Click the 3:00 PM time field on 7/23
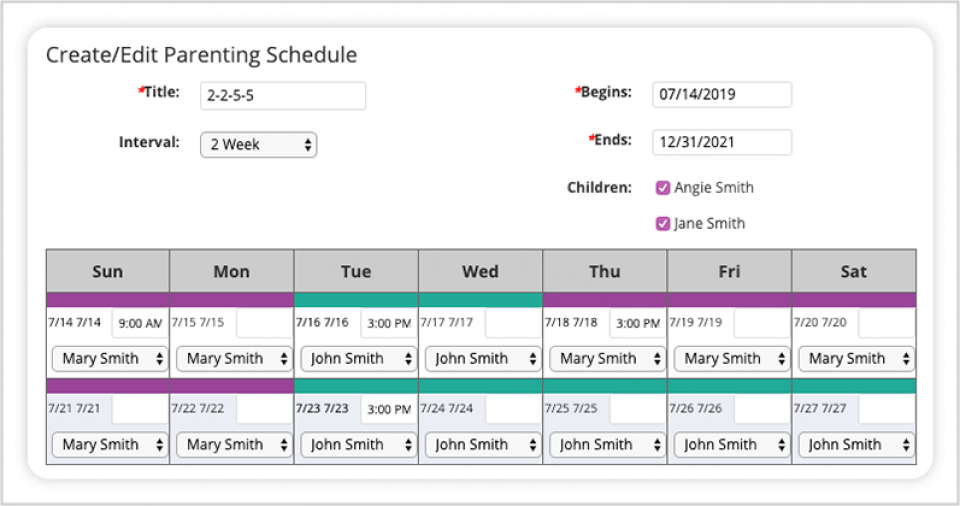The image size is (960, 506). tap(387, 409)
